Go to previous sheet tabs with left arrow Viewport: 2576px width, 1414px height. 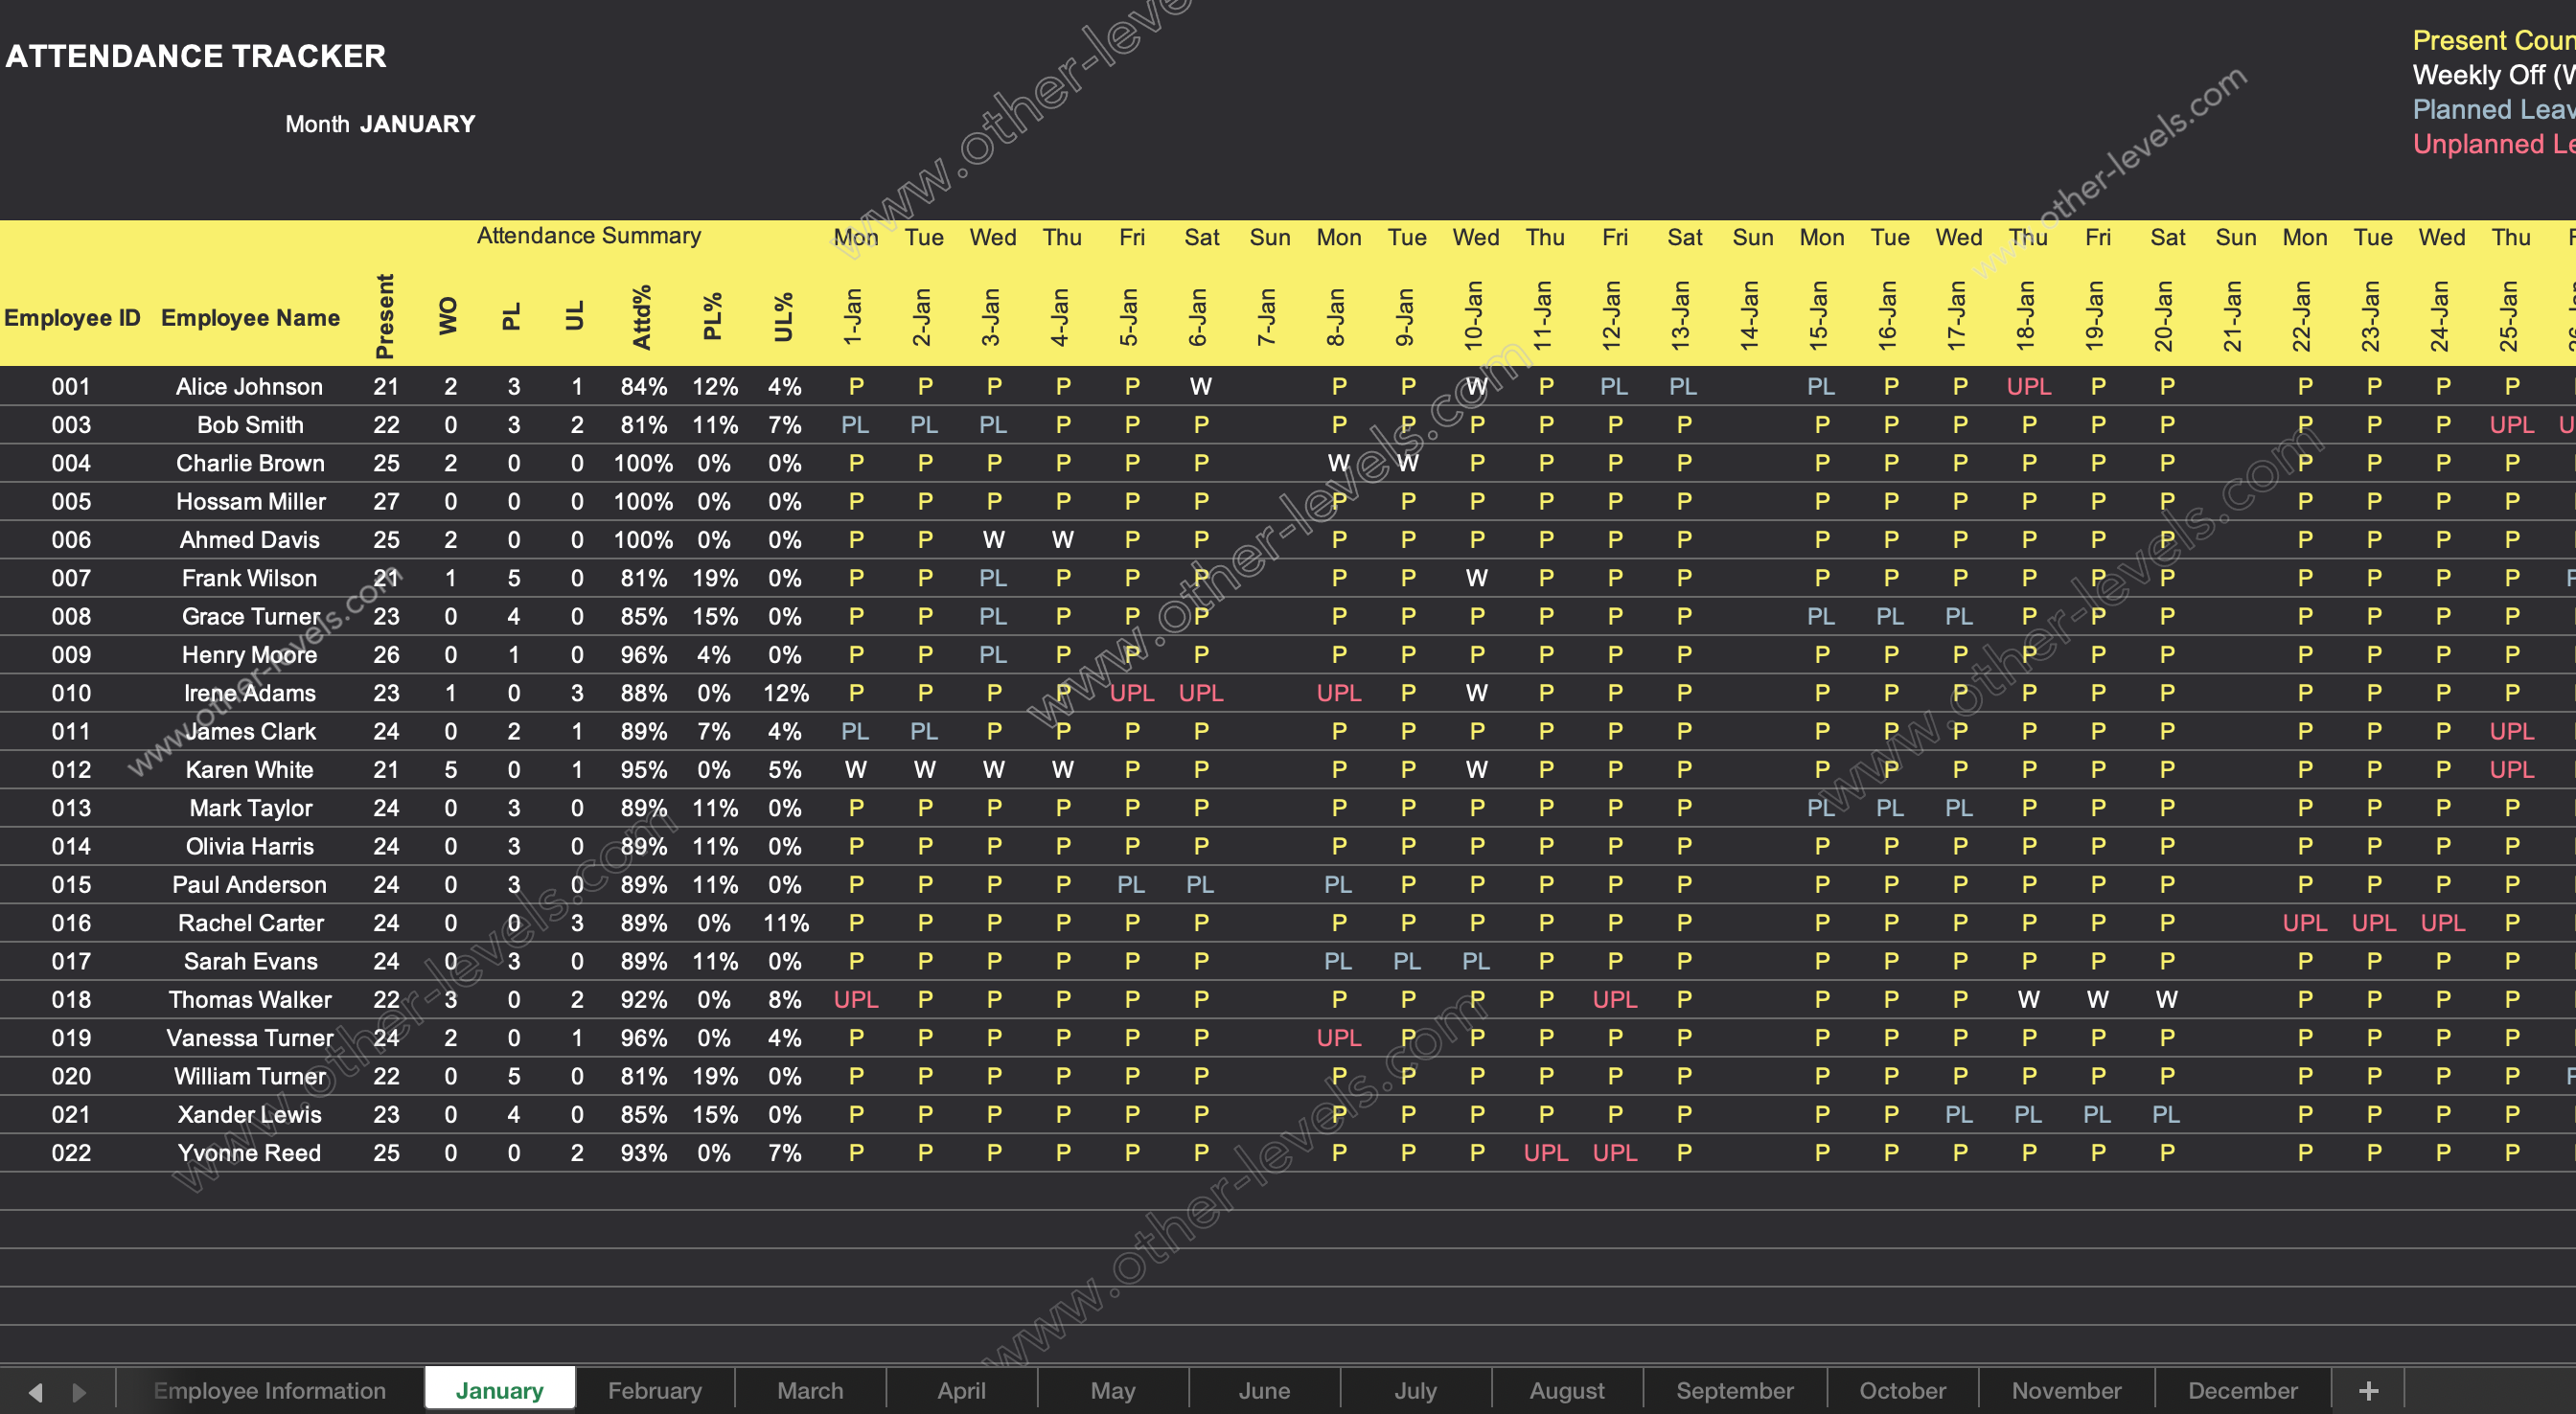[36, 1391]
